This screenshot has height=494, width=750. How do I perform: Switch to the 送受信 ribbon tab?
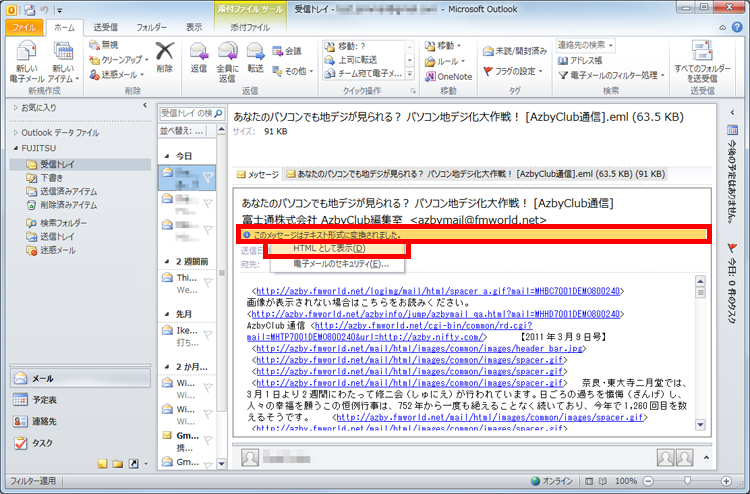tap(105, 27)
